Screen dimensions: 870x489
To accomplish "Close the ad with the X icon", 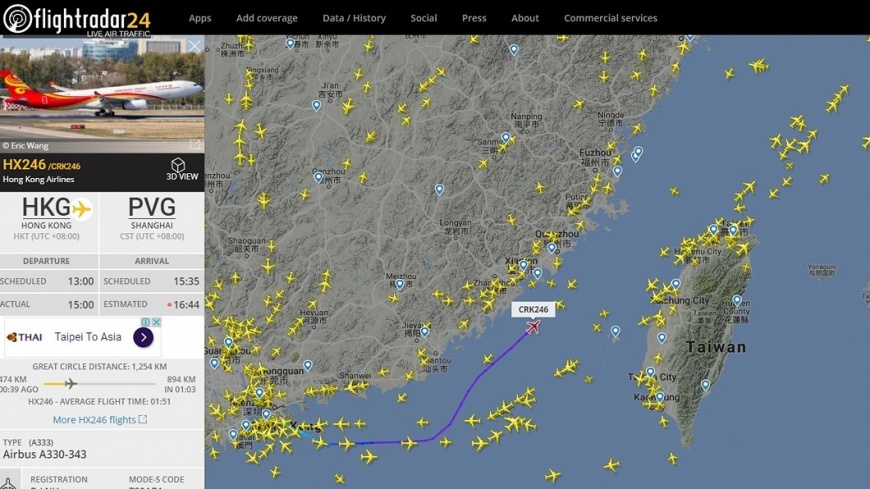I will 157,322.
